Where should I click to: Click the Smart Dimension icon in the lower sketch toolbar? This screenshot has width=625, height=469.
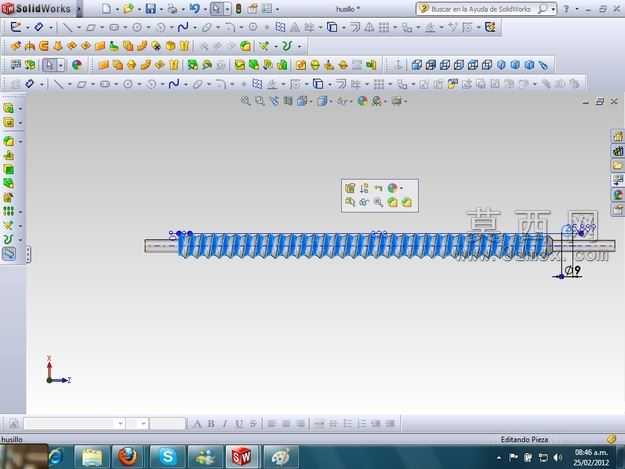click(x=29, y=84)
